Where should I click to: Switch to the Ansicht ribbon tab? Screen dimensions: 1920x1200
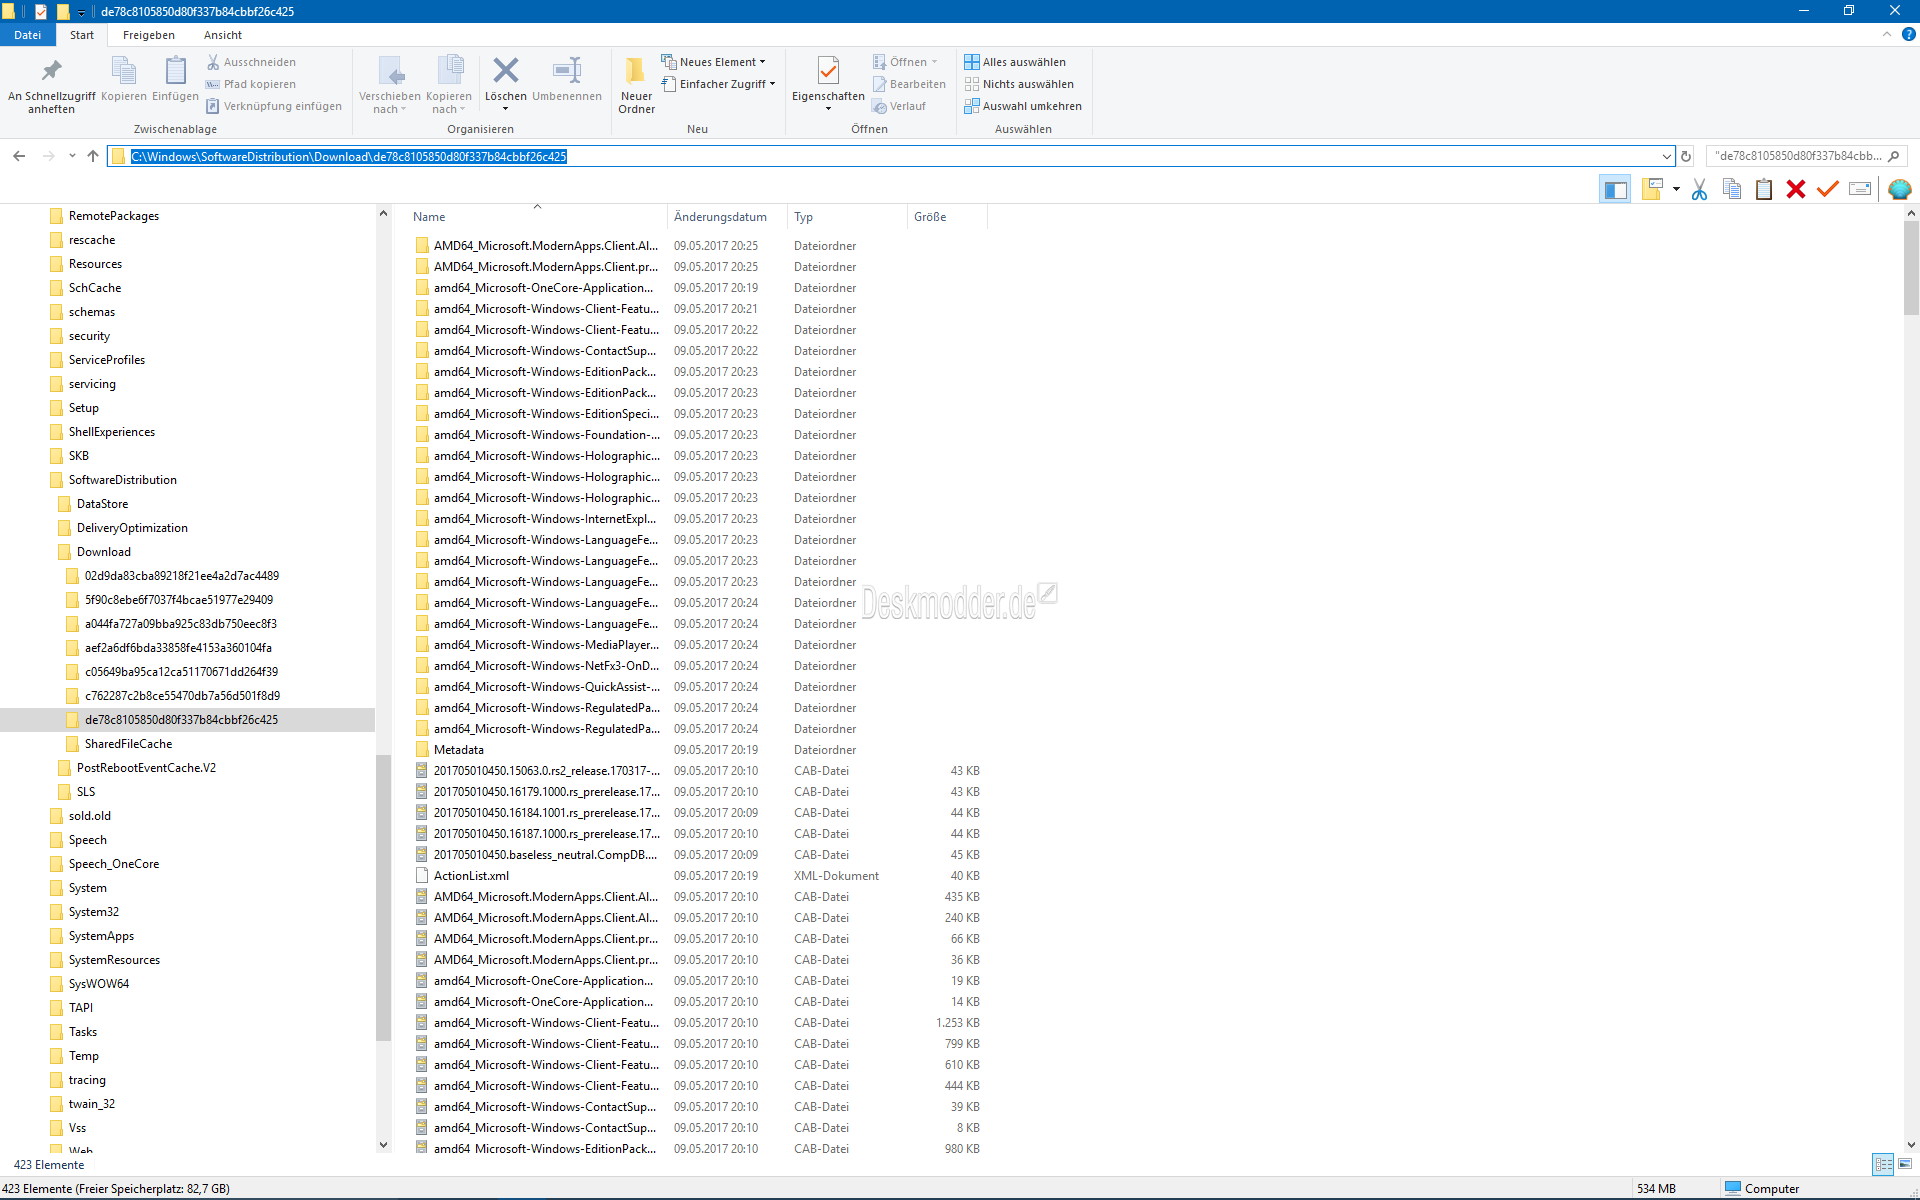(223, 35)
